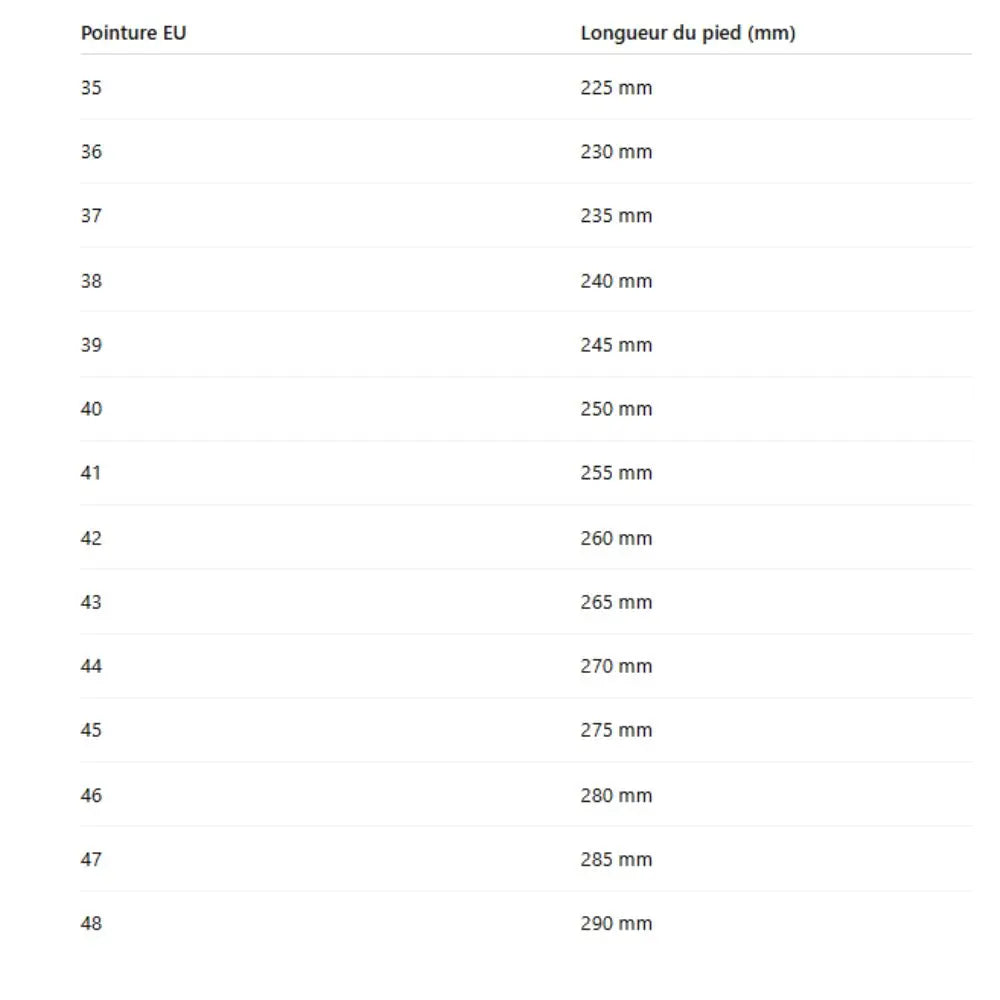Click the 230 mm value
Image resolution: width=1000 pixels, height=1000 pixels.
coord(616,151)
